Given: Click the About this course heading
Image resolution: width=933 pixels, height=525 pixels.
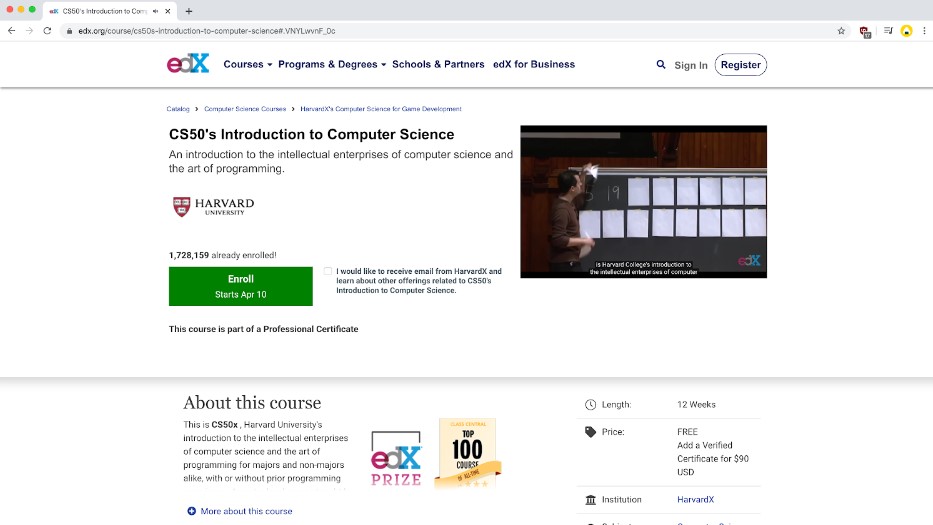Looking at the screenshot, I should coord(252,403).
